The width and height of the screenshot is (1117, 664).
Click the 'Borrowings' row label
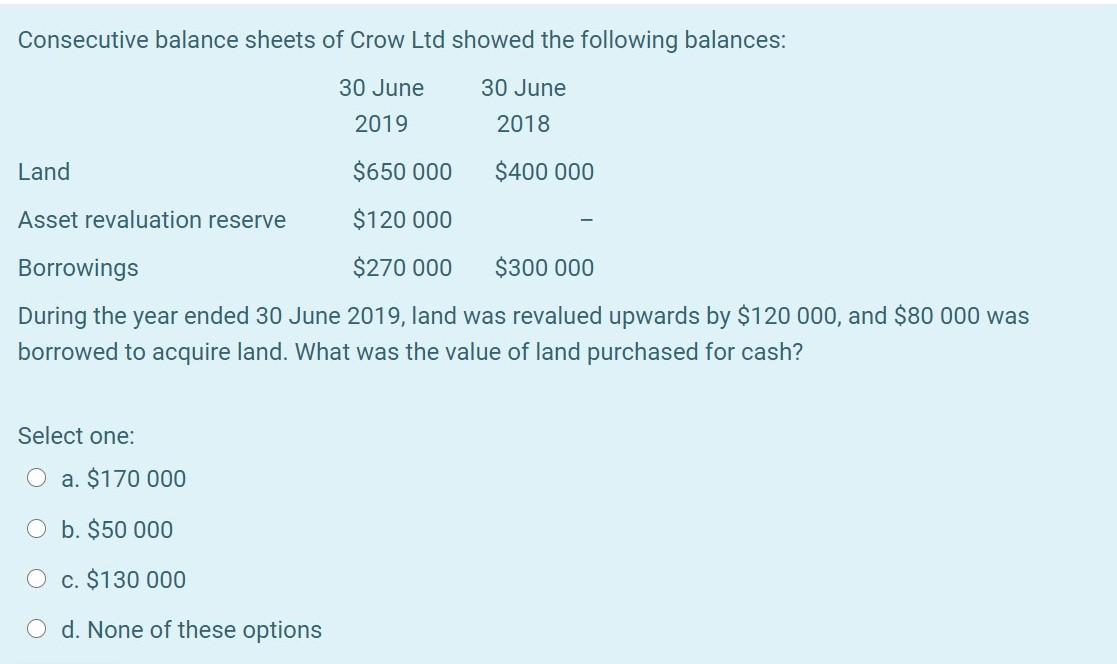click(78, 268)
